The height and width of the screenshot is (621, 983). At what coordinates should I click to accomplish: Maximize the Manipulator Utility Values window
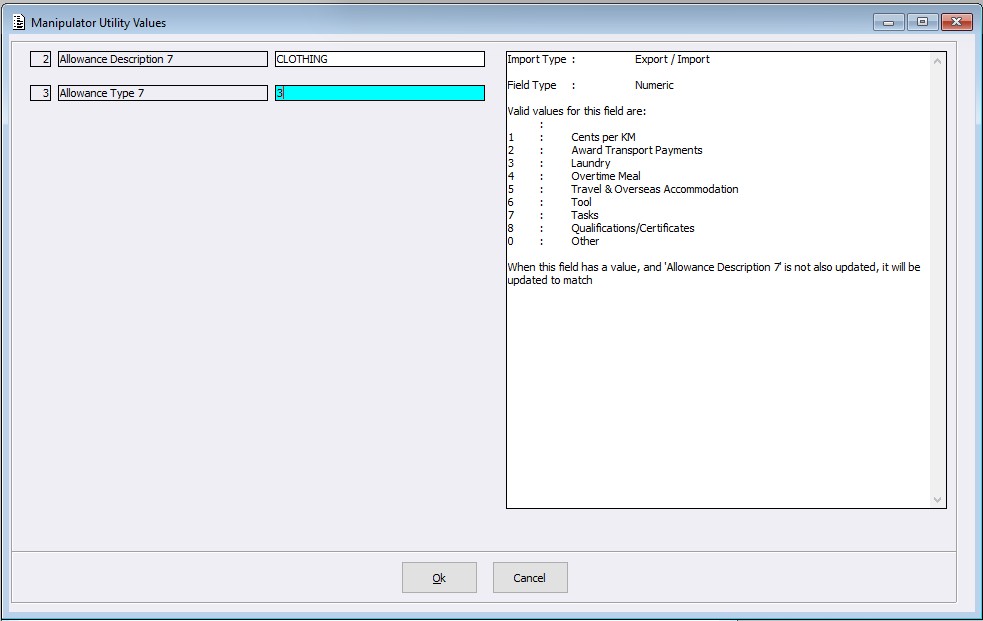pyautogui.click(x=921, y=22)
